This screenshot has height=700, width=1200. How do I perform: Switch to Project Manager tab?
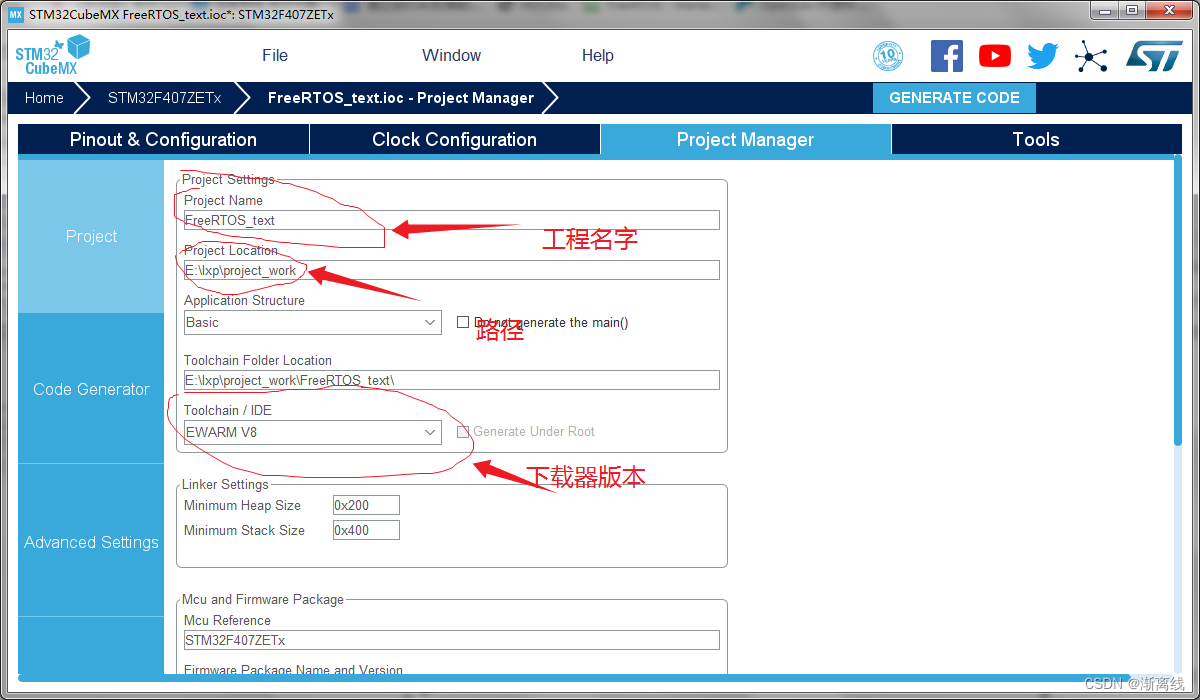point(745,140)
